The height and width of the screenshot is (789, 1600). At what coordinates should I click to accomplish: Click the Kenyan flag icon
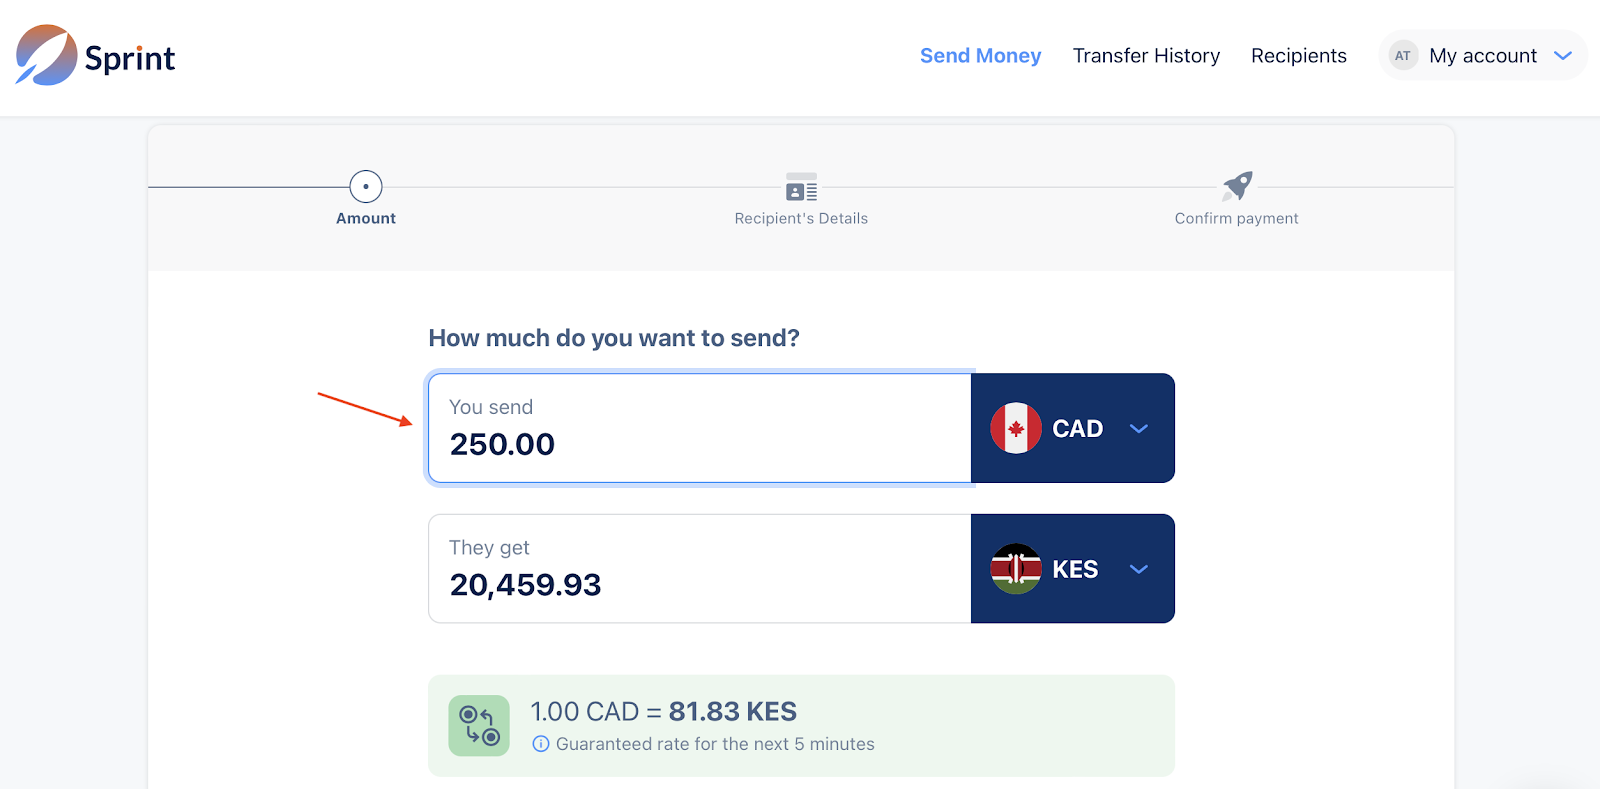[1016, 569]
